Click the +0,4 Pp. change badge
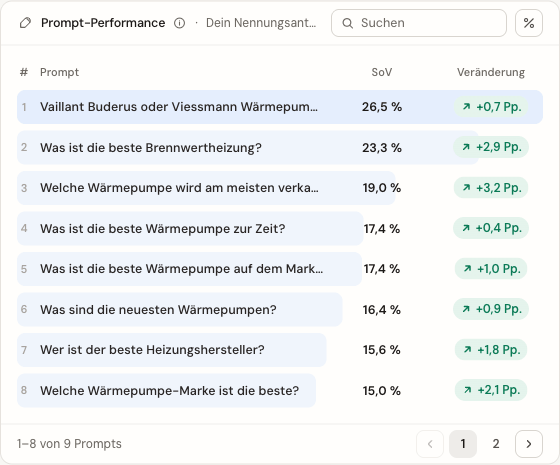This screenshot has width=560, height=465. [491, 228]
